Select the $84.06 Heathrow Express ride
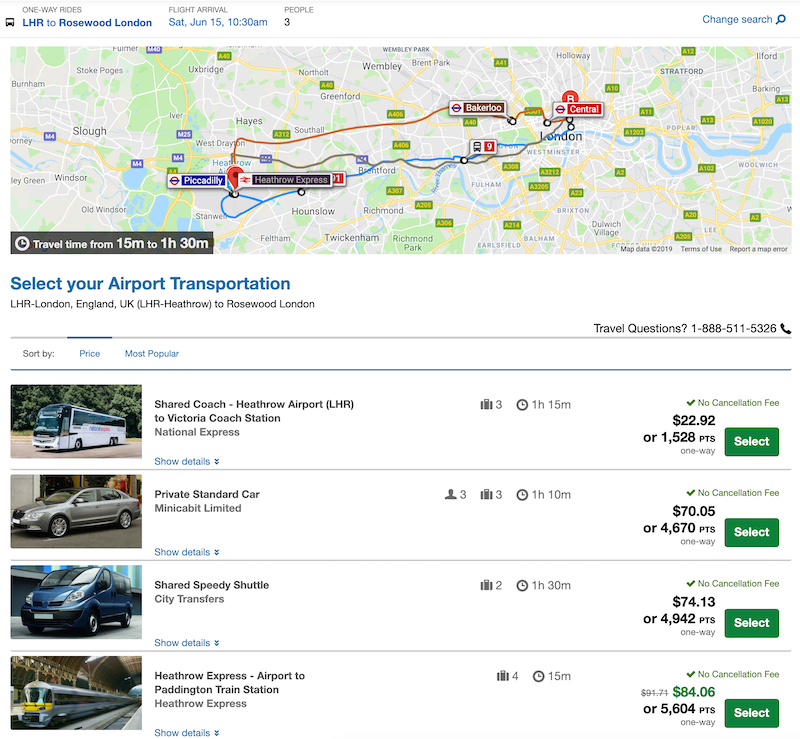This screenshot has width=800, height=739. tap(752, 713)
